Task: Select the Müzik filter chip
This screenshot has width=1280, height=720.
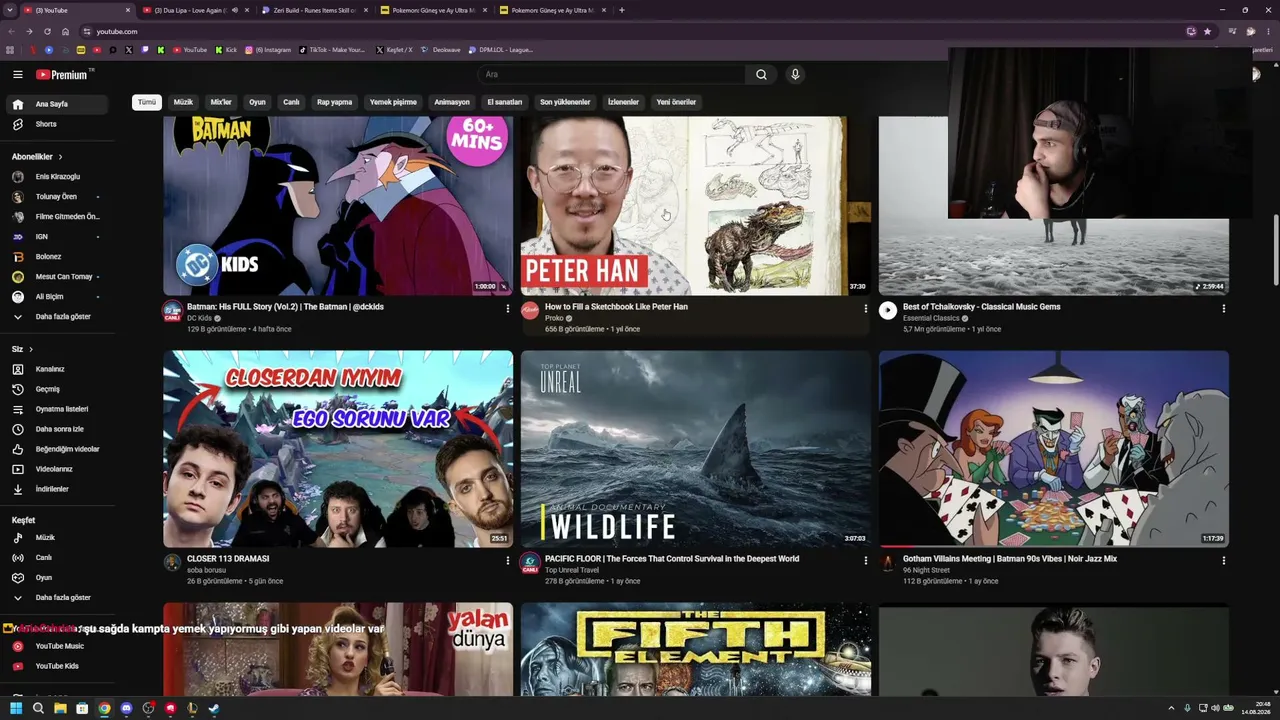Action: coord(183,102)
